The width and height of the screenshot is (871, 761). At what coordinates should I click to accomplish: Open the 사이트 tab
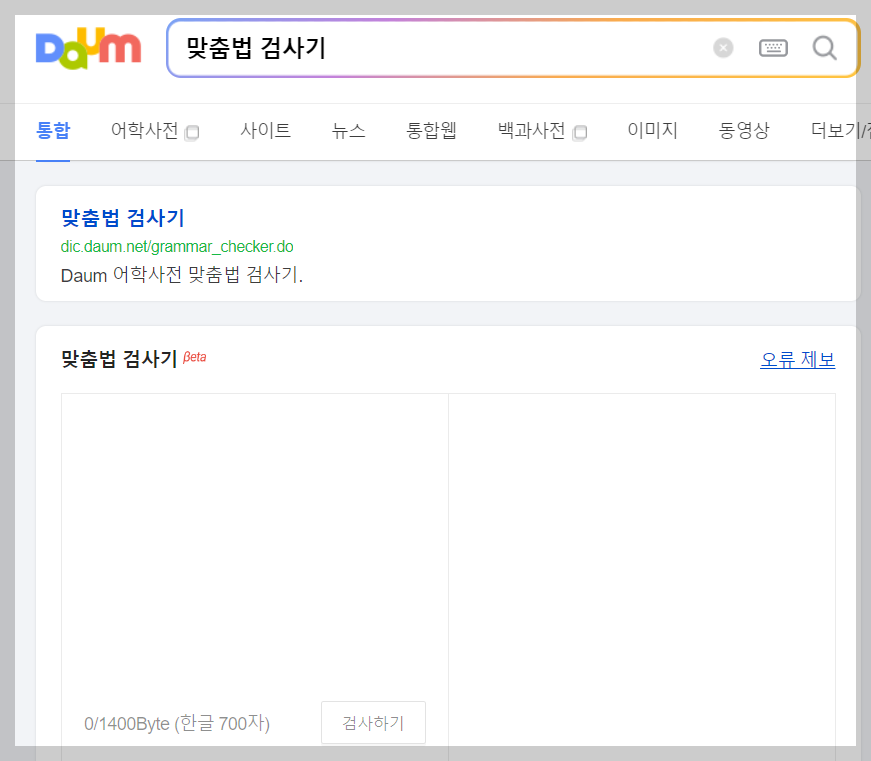[265, 131]
